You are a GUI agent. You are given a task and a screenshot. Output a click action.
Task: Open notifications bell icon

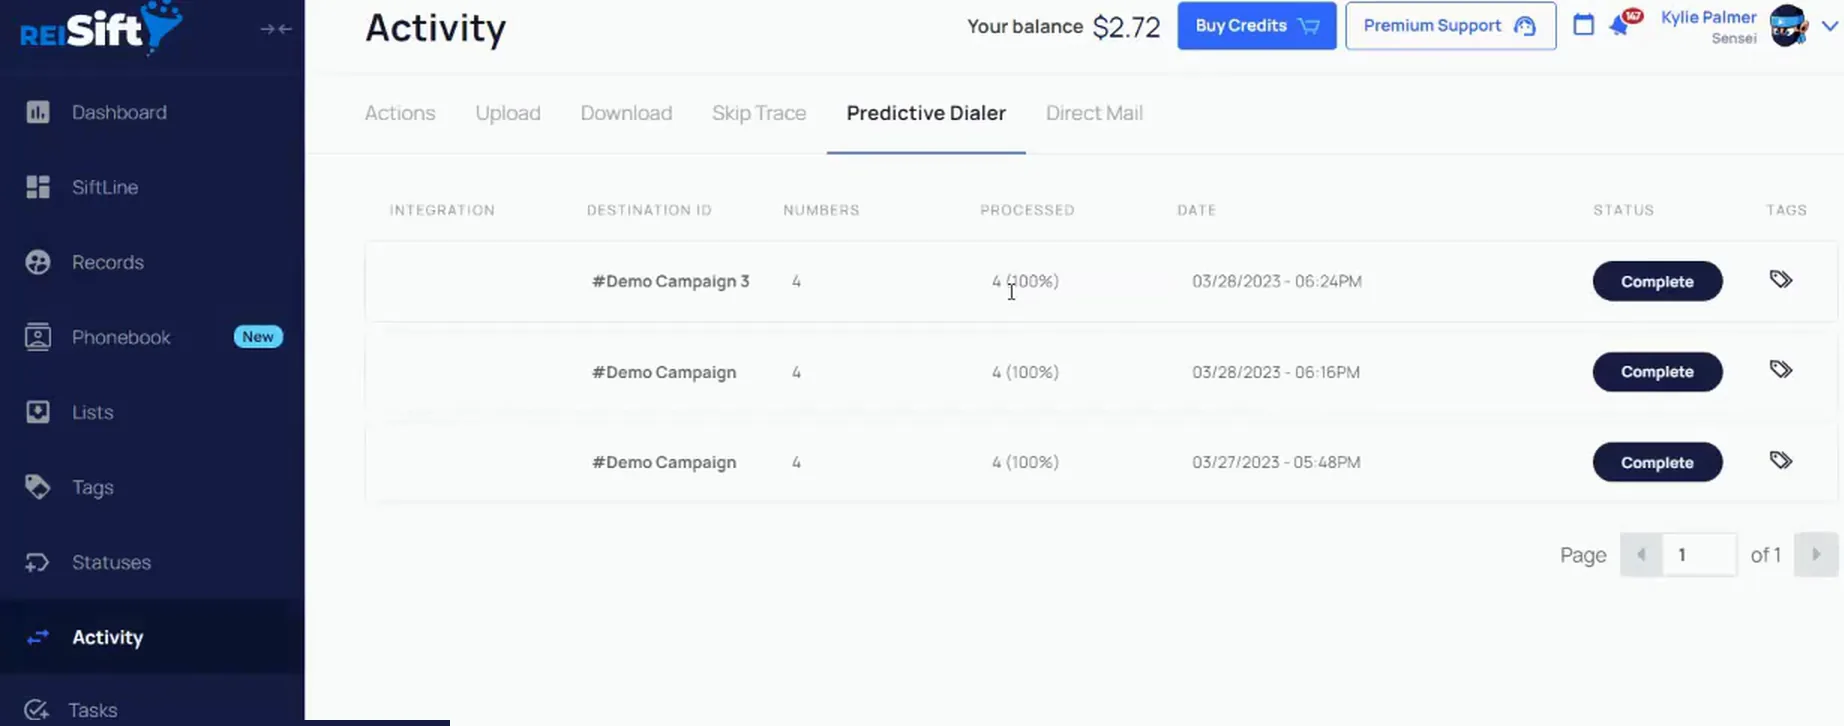click(x=1620, y=25)
